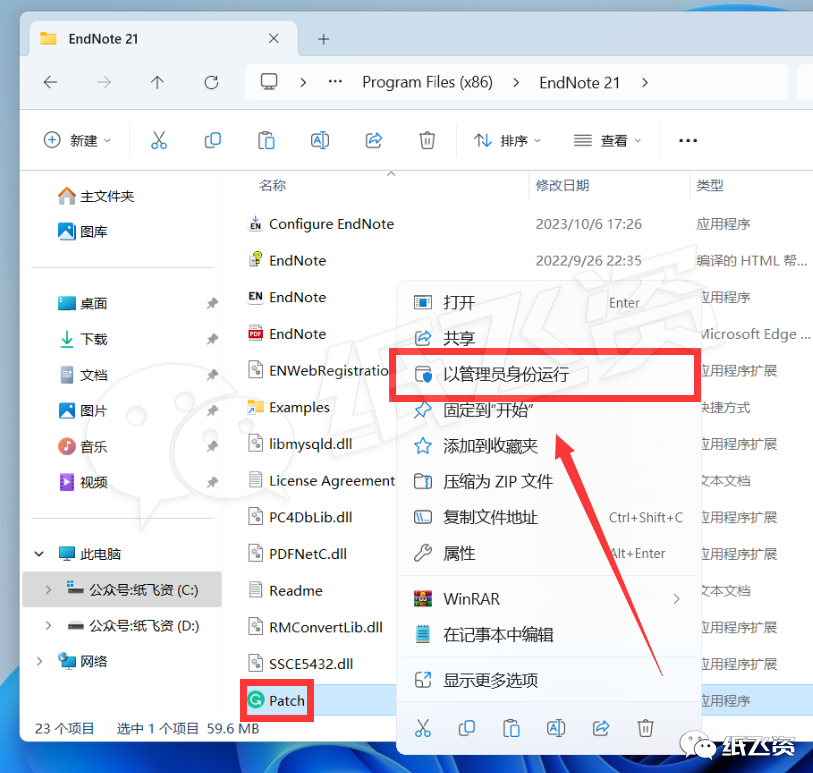
Task: Click the Copy icon in the context menu
Action: pos(467,728)
